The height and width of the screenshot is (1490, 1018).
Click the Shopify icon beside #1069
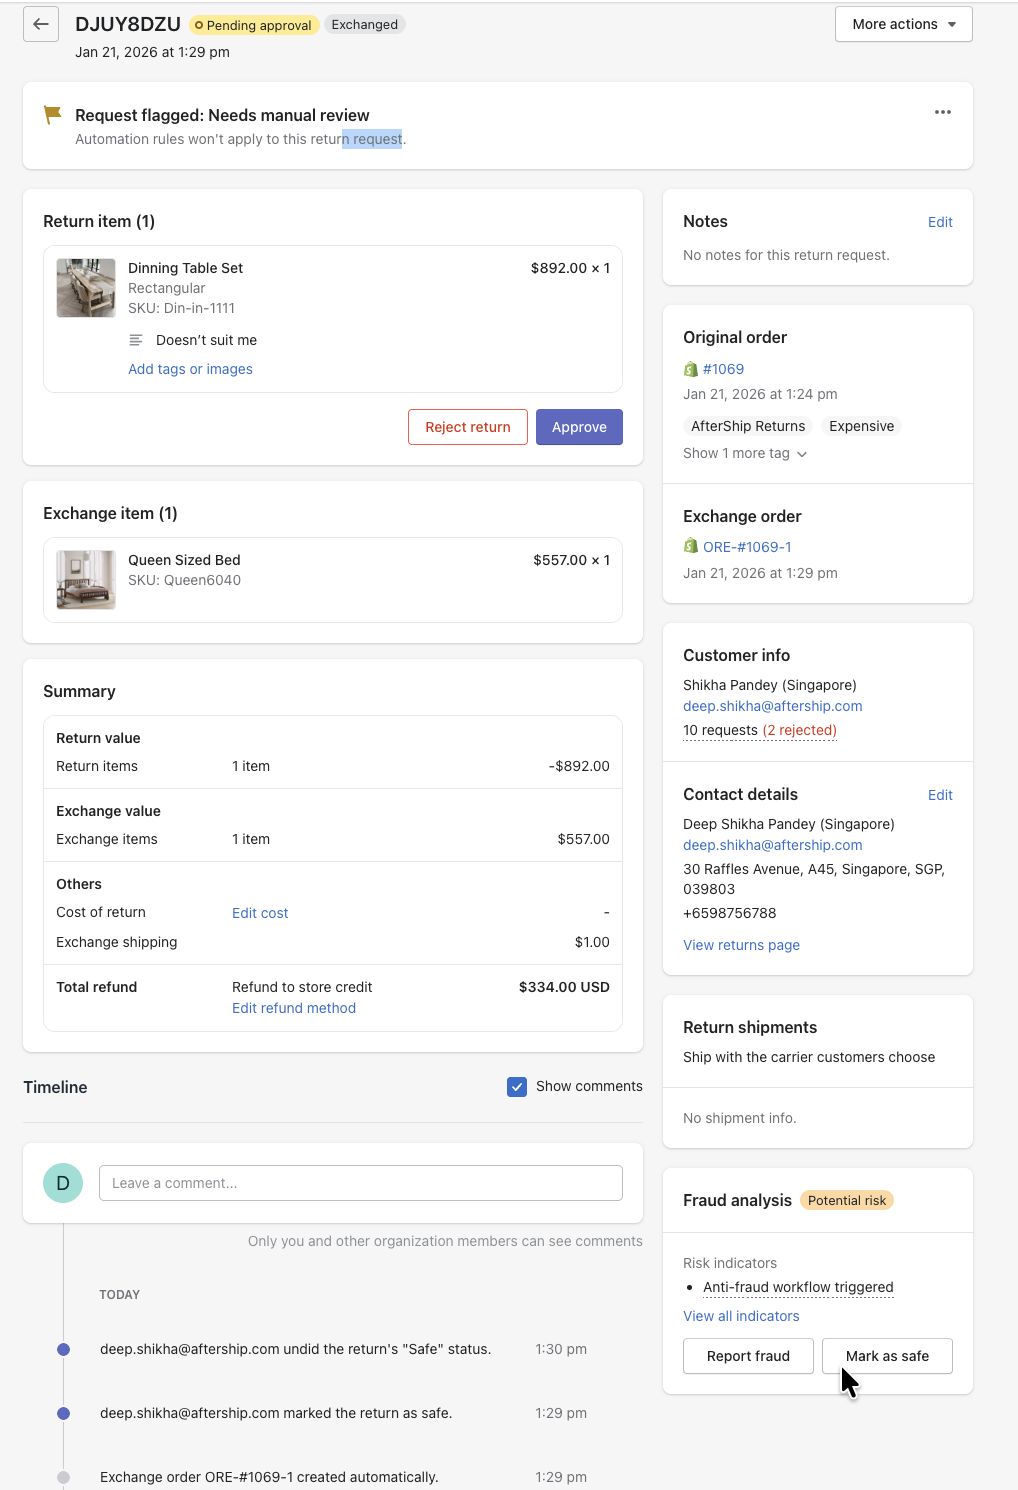click(690, 369)
